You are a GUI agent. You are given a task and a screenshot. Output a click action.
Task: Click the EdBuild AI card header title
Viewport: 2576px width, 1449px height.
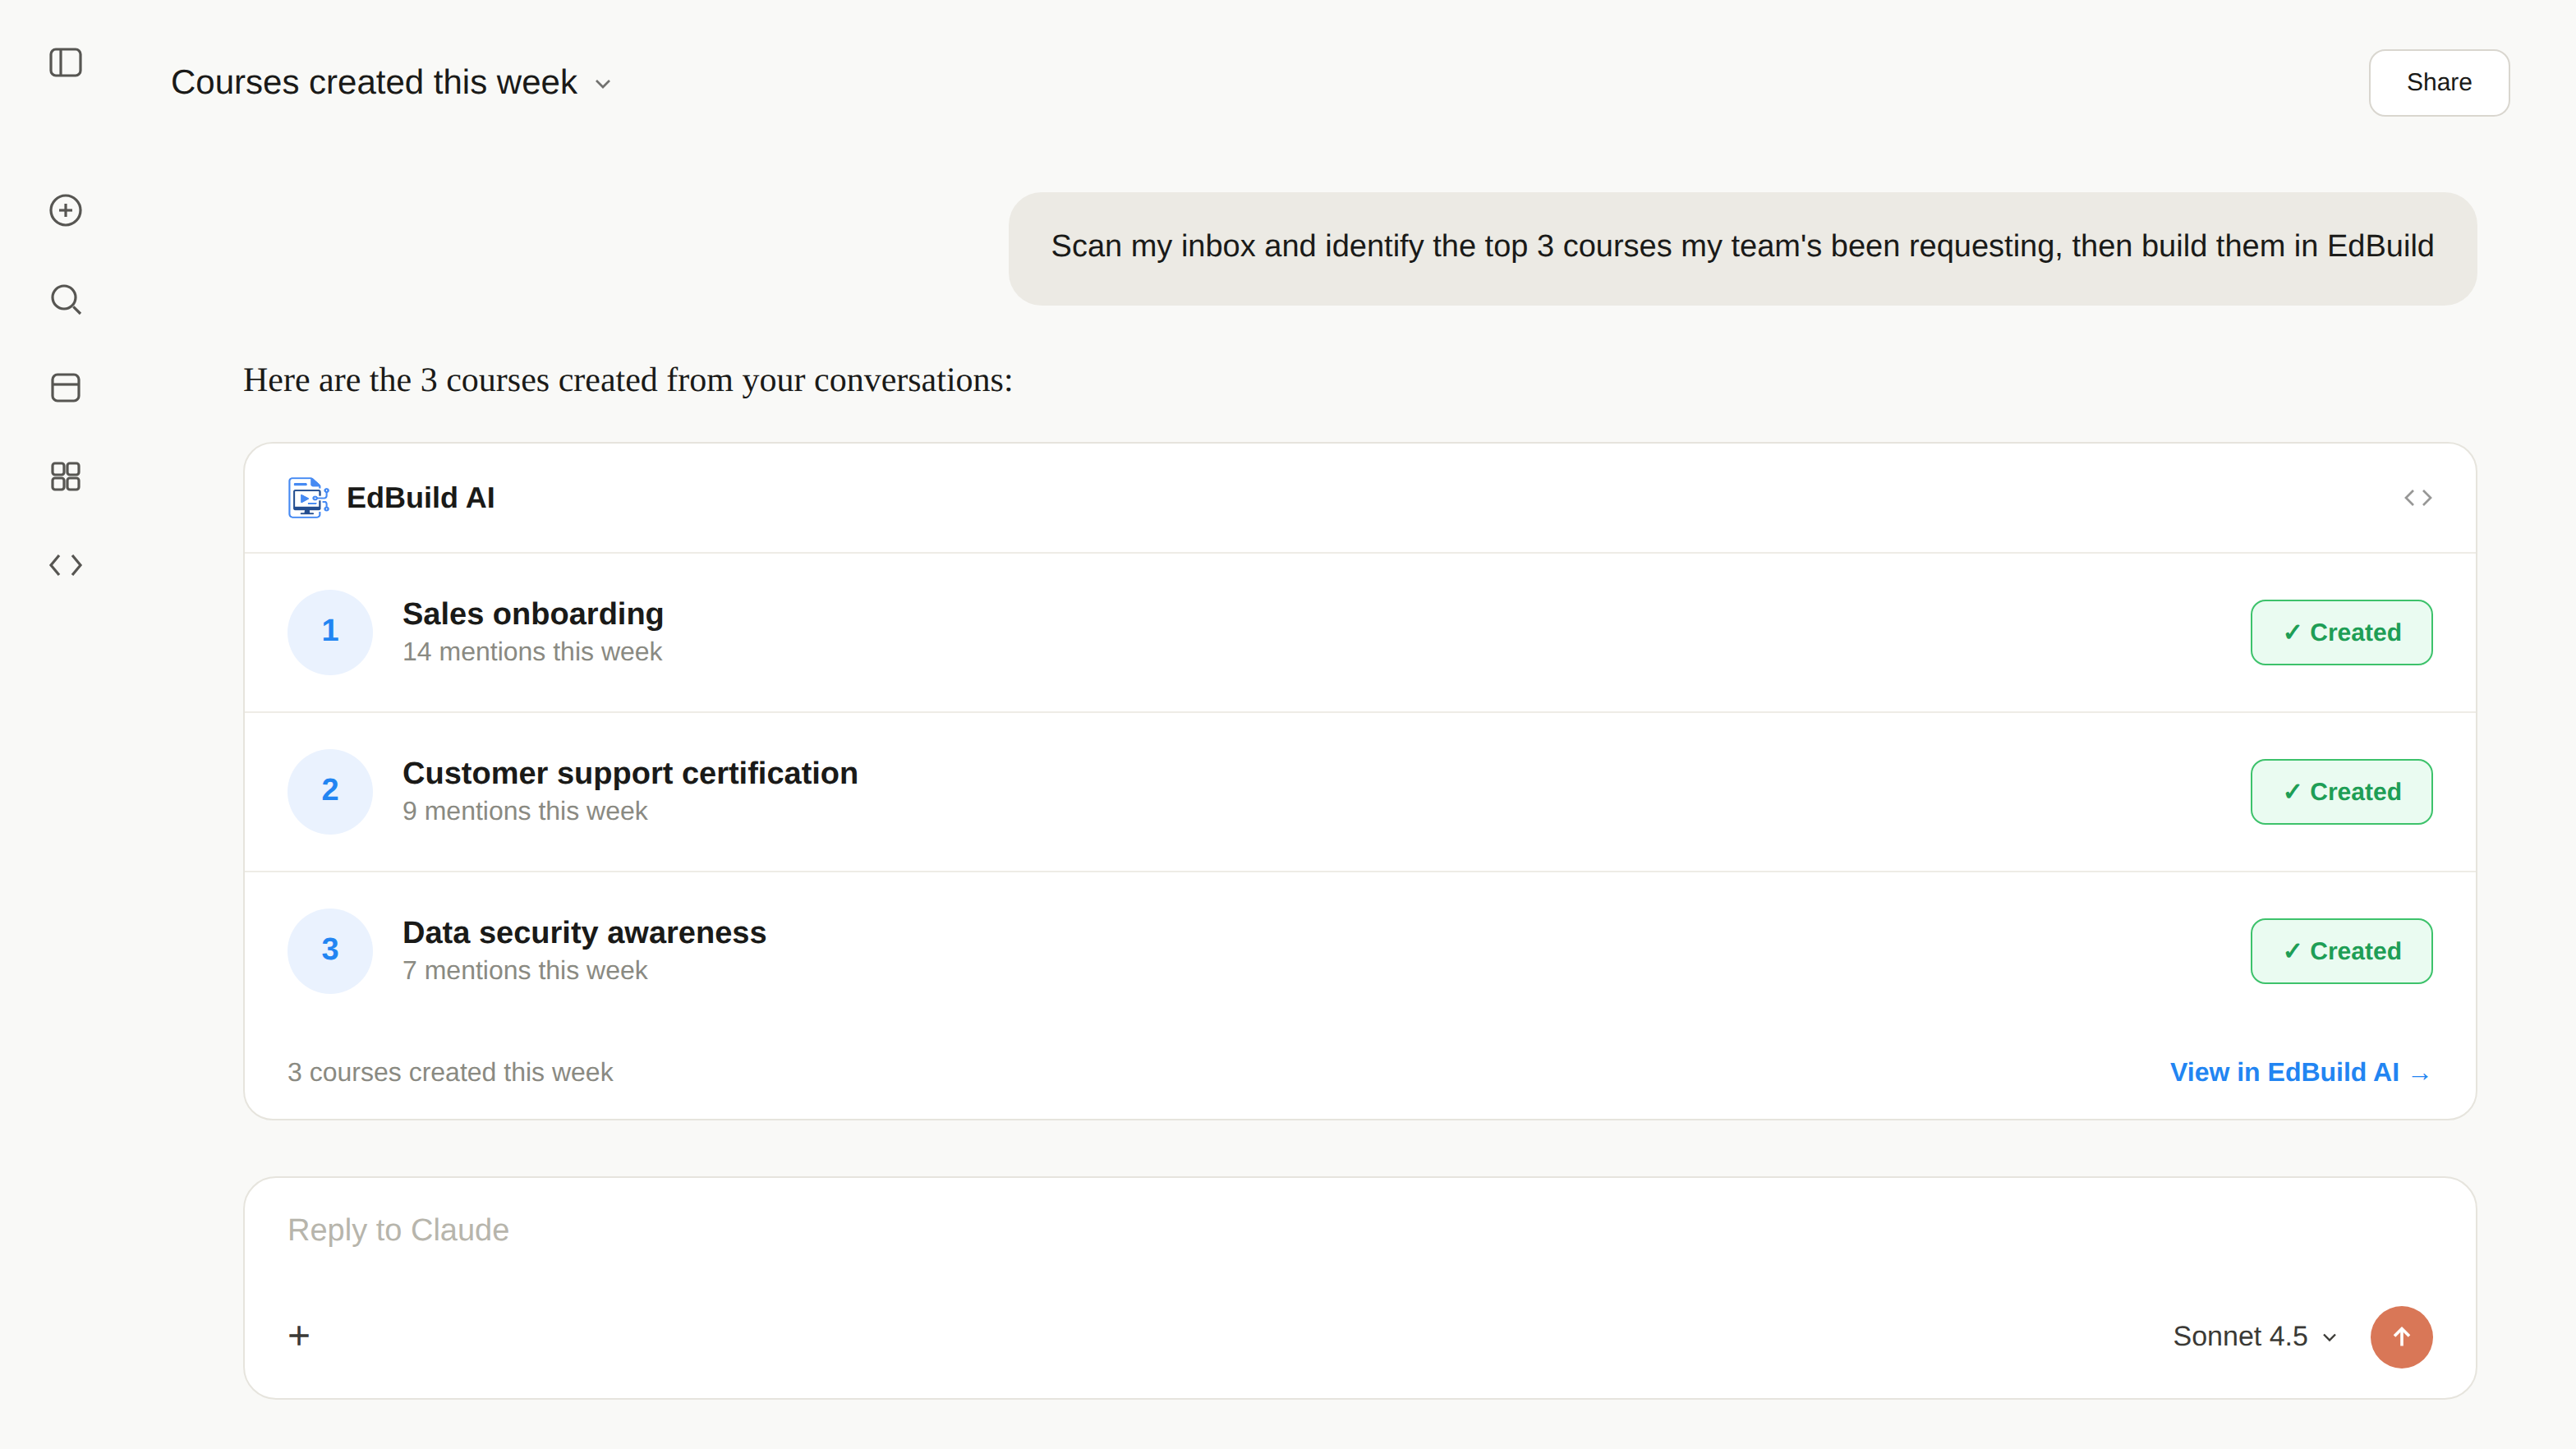[420, 498]
